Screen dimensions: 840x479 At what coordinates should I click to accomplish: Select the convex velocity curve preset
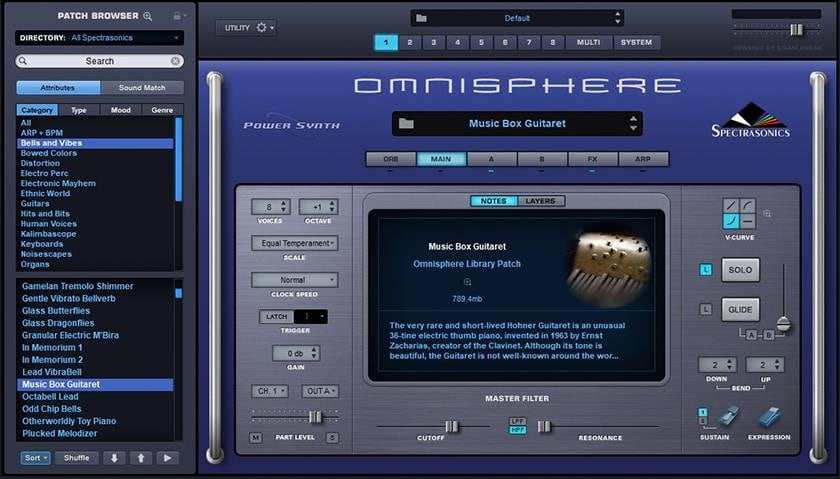(748, 206)
